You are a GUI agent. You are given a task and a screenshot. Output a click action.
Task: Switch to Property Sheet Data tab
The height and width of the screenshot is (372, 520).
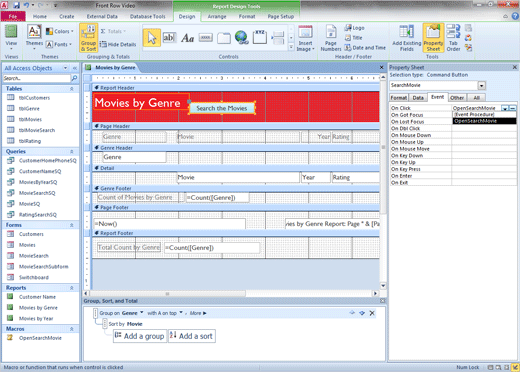[x=418, y=98]
